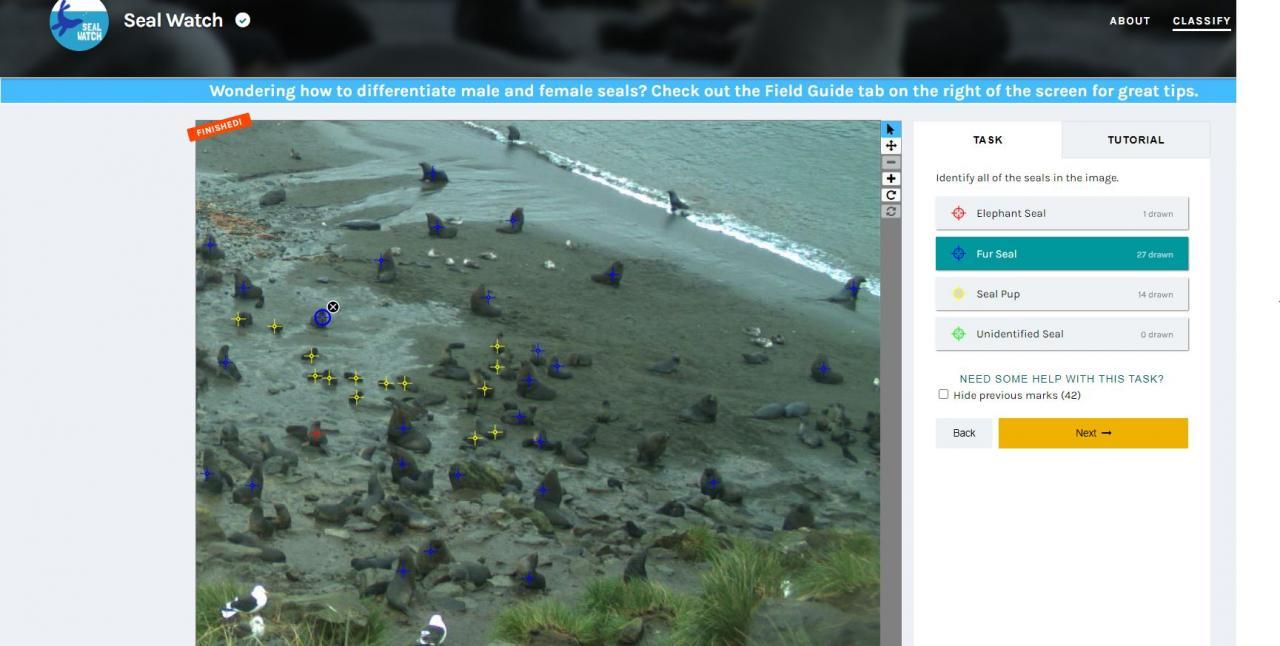
Task: Click the green Unidentified Seal crosshair icon
Action: pyautogui.click(x=958, y=334)
